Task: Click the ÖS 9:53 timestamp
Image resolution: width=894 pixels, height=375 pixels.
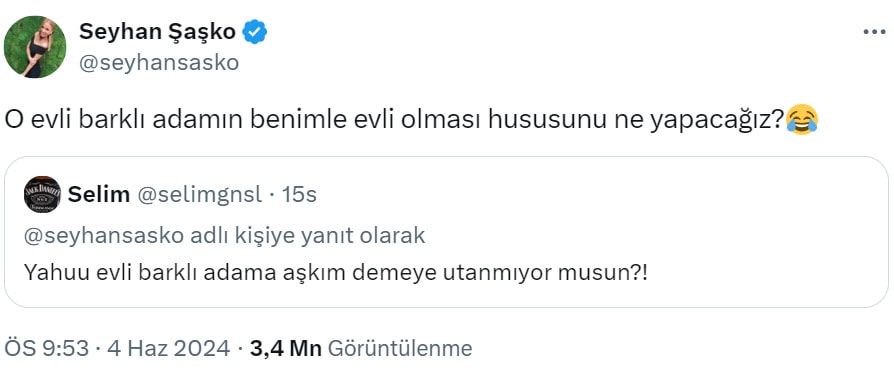Action: pos(47,348)
